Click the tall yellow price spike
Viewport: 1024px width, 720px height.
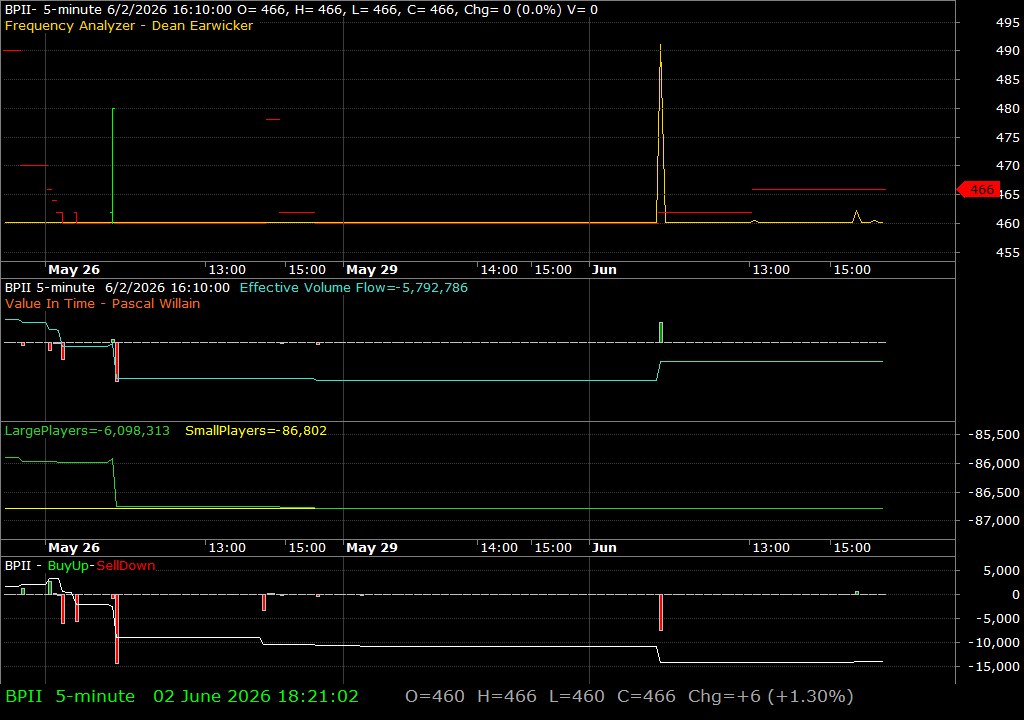click(660, 131)
